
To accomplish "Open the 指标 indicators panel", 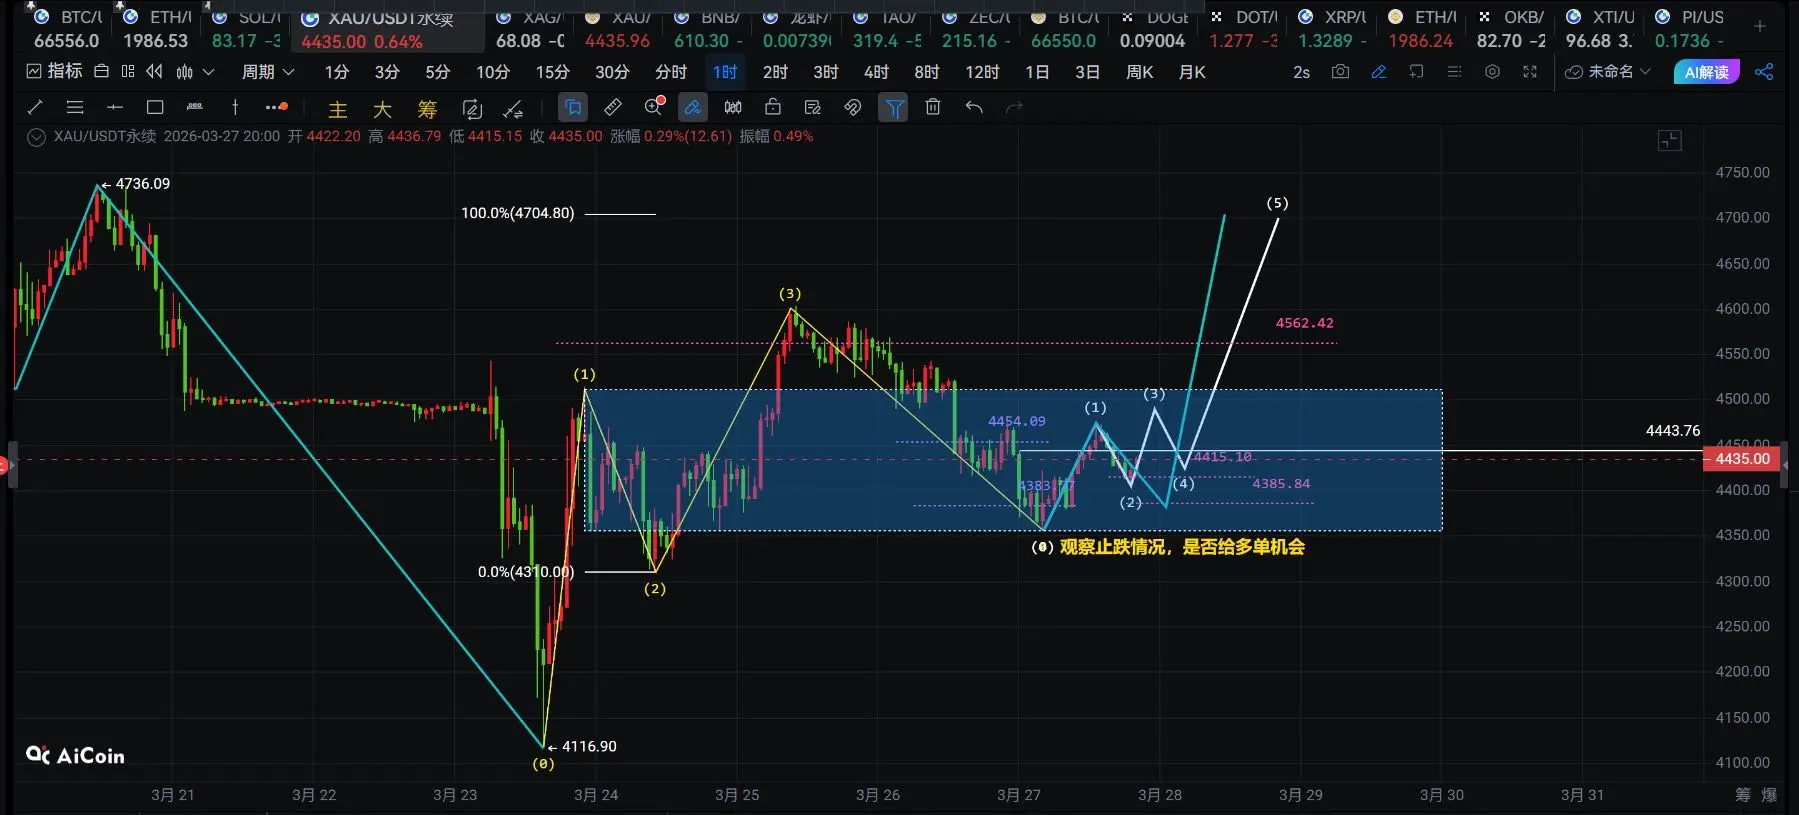I will click(x=55, y=72).
